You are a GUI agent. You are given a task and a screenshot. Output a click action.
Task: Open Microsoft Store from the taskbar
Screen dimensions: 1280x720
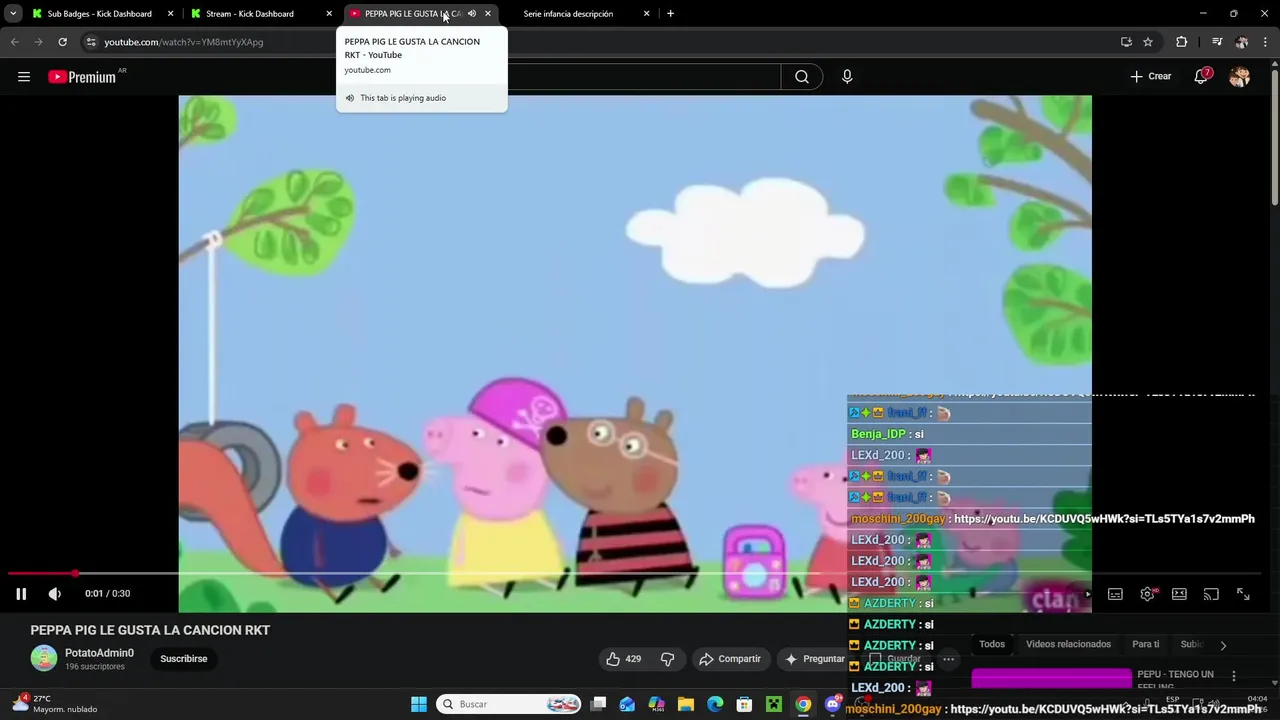pyautogui.click(x=744, y=704)
